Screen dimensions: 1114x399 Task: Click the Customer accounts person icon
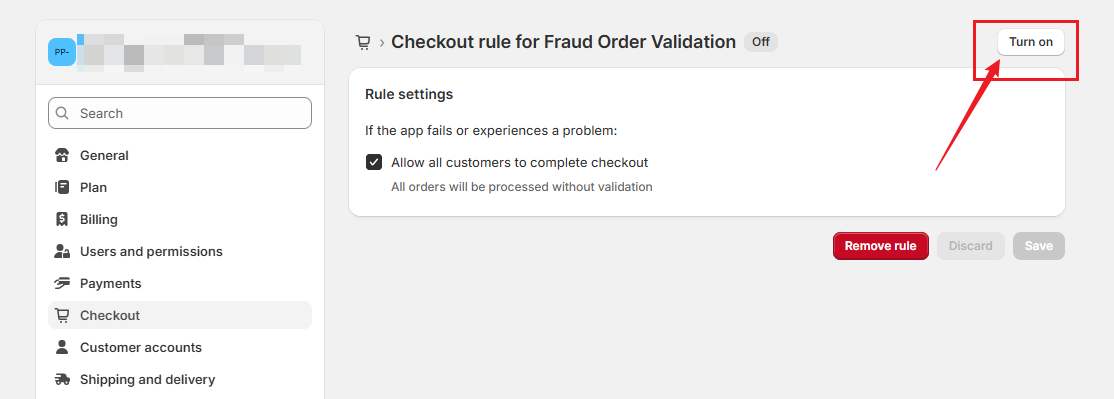tap(62, 347)
